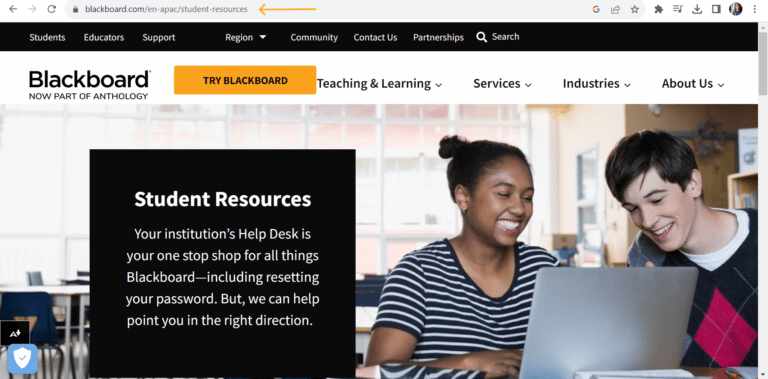Click the shield badge icon at bottom left
The height and width of the screenshot is (379, 768).
pyautogui.click(x=23, y=358)
